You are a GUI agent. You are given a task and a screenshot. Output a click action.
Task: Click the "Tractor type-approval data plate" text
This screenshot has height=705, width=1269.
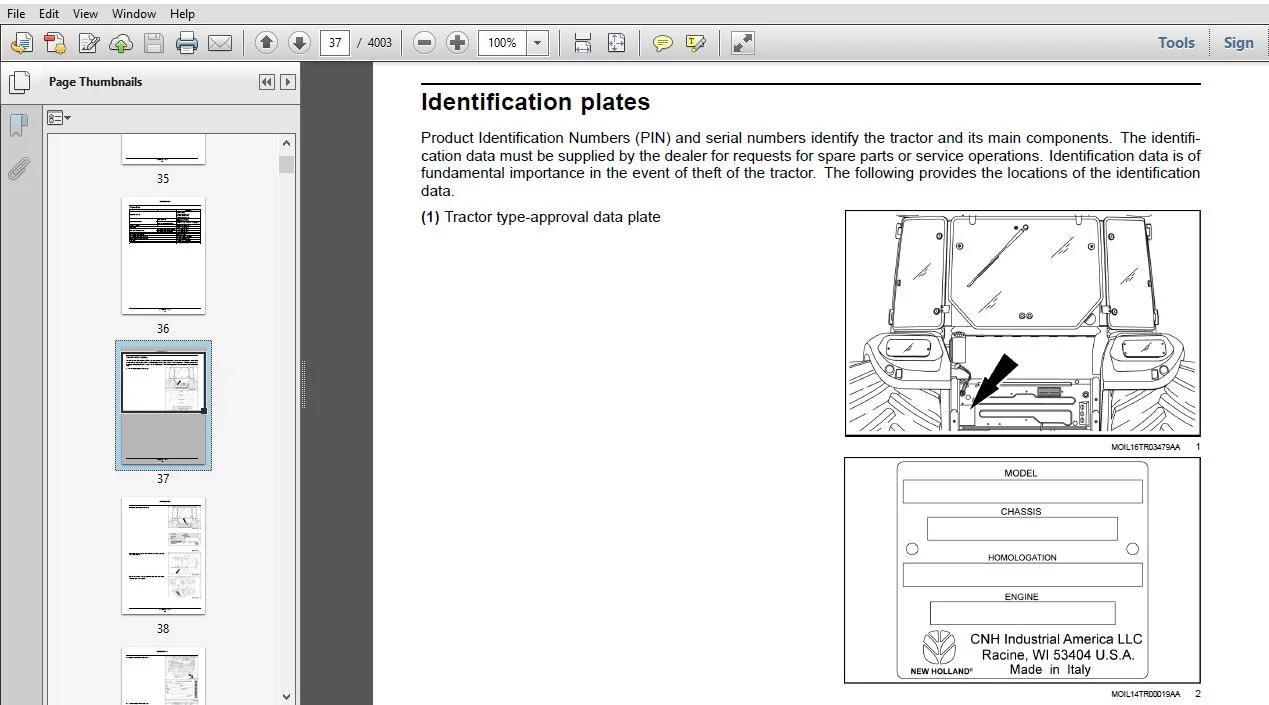pyautogui.click(x=552, y=217)
